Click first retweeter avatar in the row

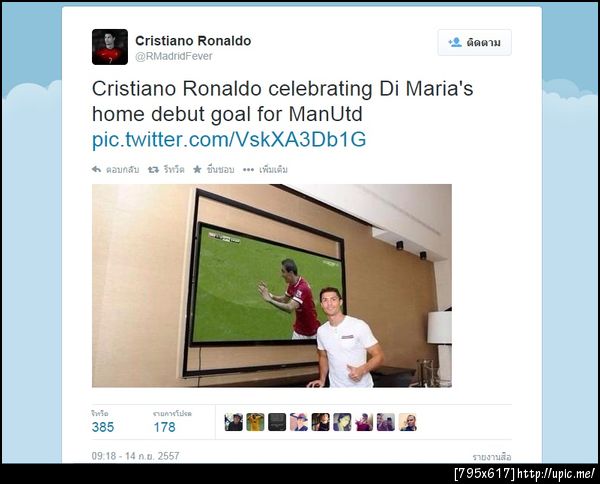(233, 422)
